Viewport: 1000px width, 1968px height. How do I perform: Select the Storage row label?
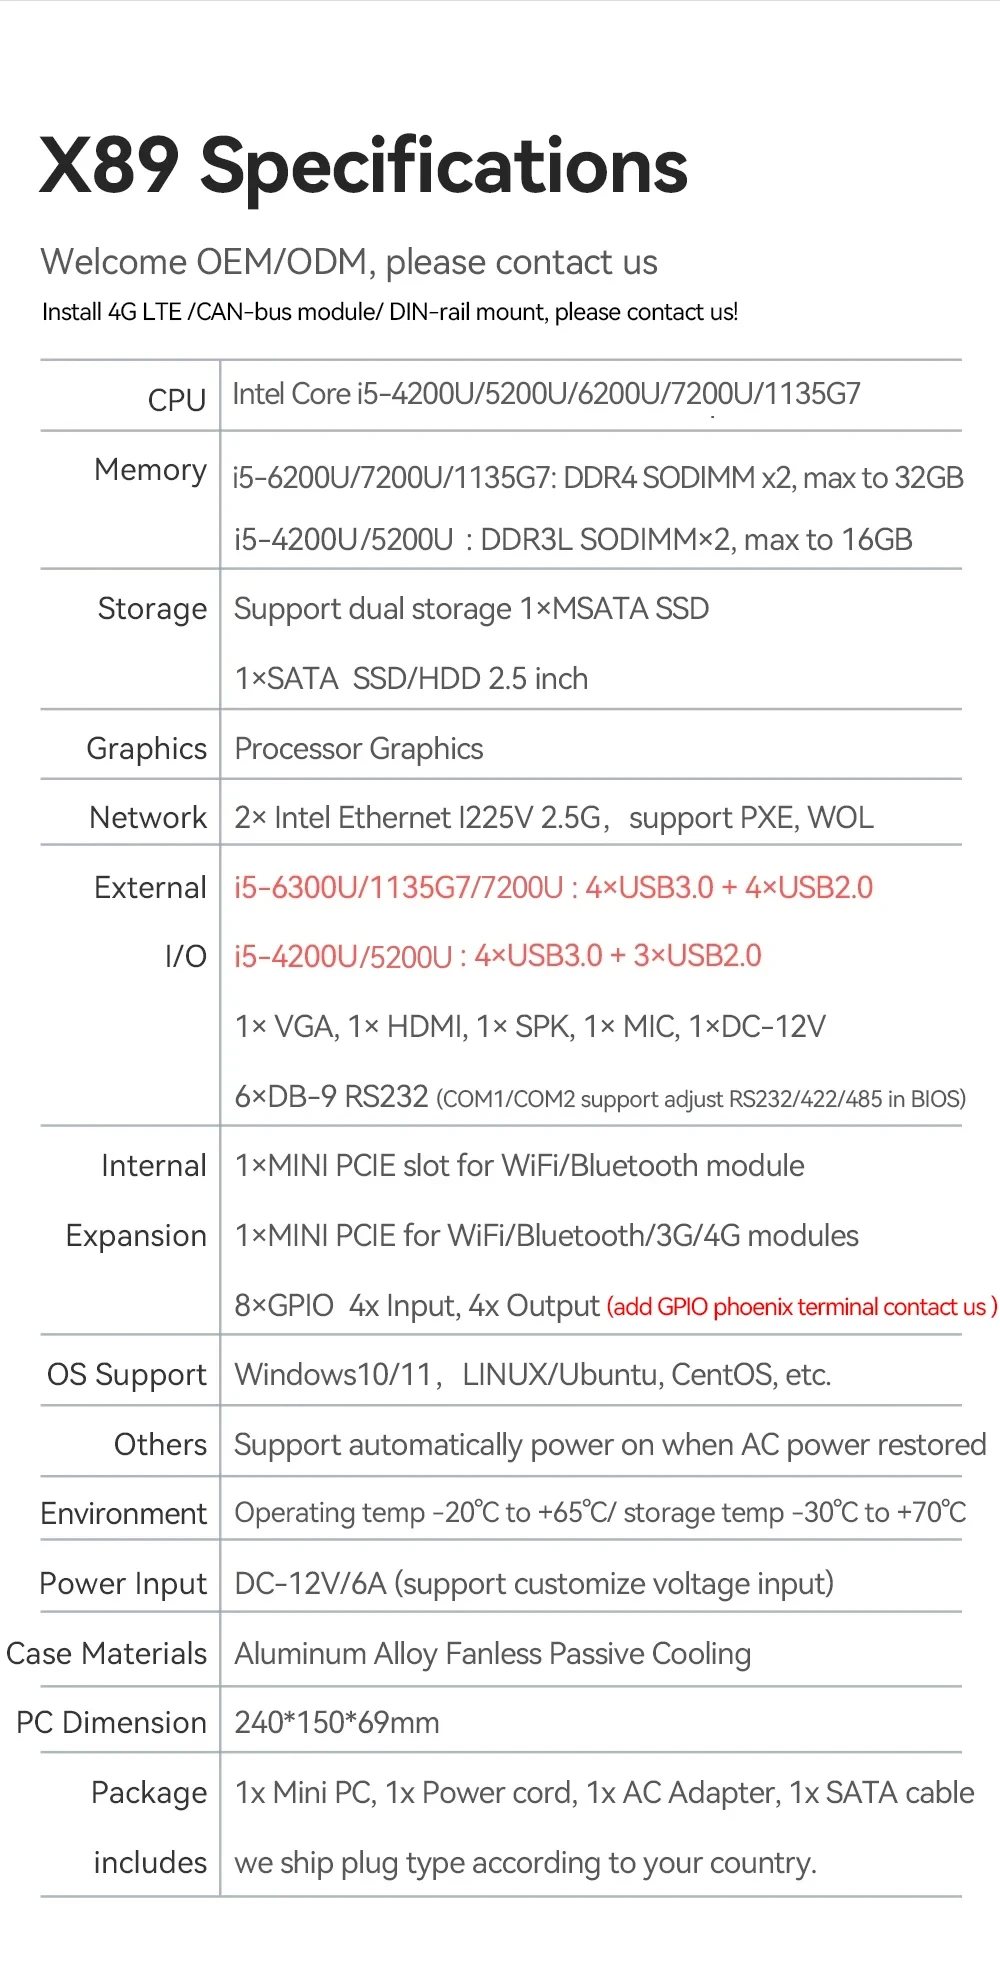(x=152, y=609)
